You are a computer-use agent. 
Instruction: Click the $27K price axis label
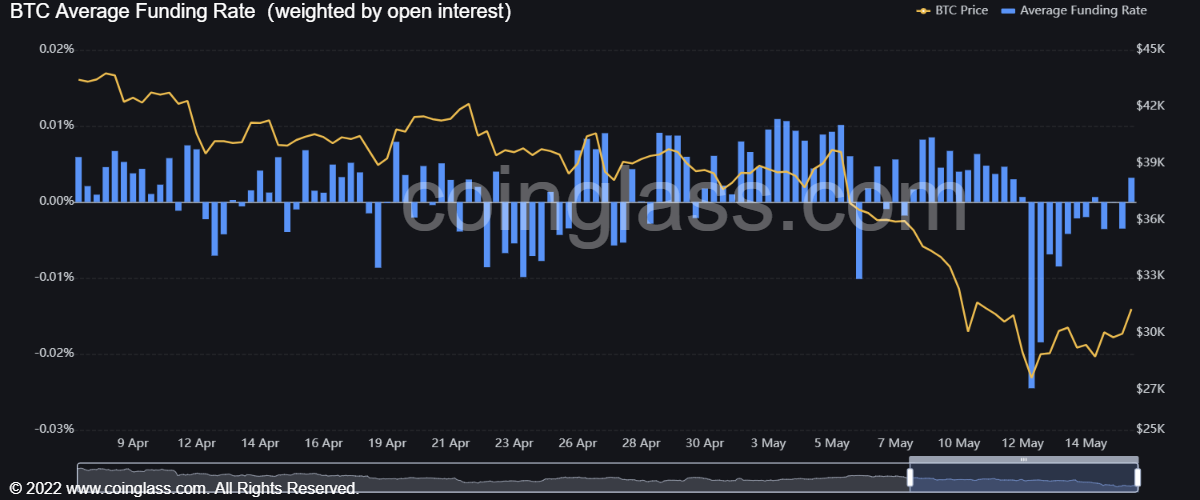tap(1152, 390)
